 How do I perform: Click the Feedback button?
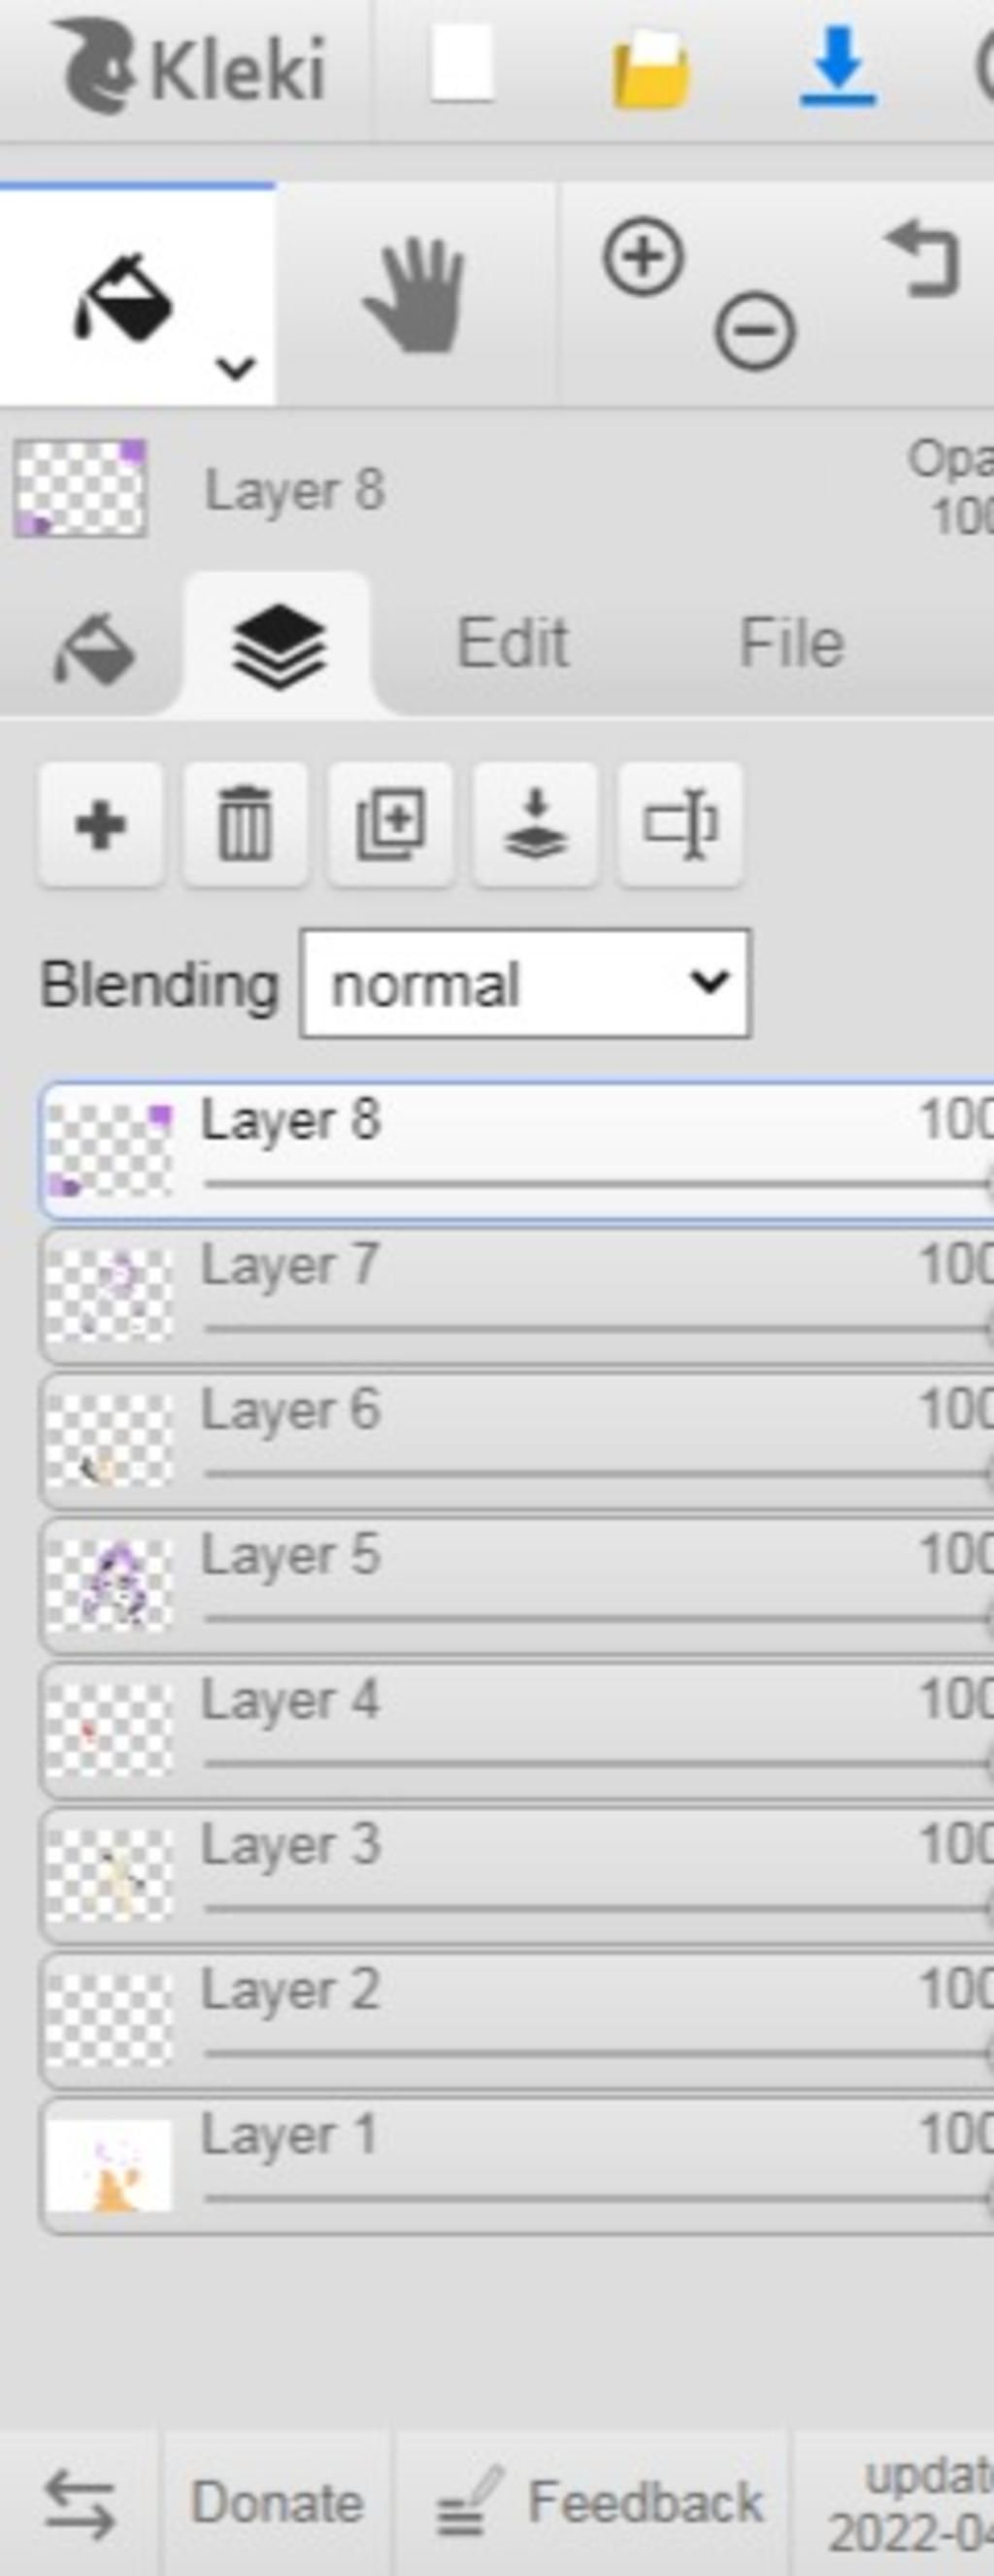pyautogui.click(x=597, y=2502)
